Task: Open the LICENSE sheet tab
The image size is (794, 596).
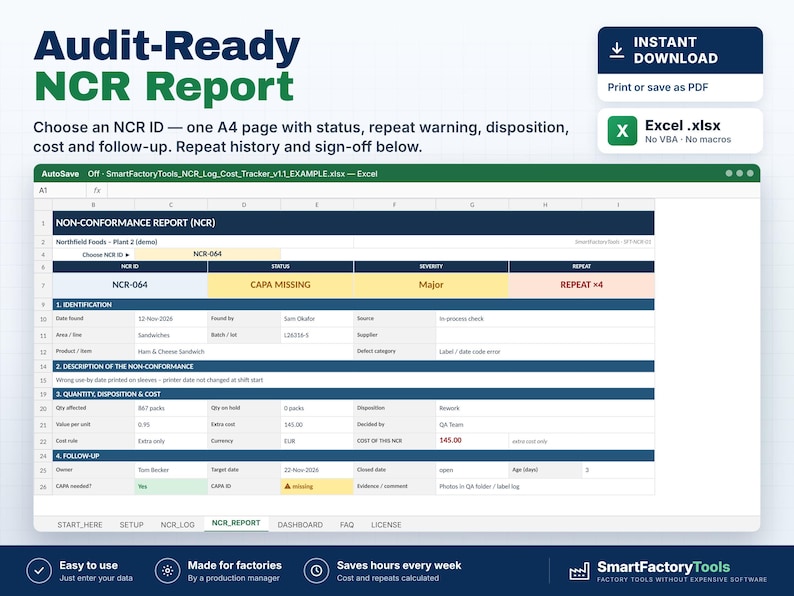Action: click(x=386, y=525)
